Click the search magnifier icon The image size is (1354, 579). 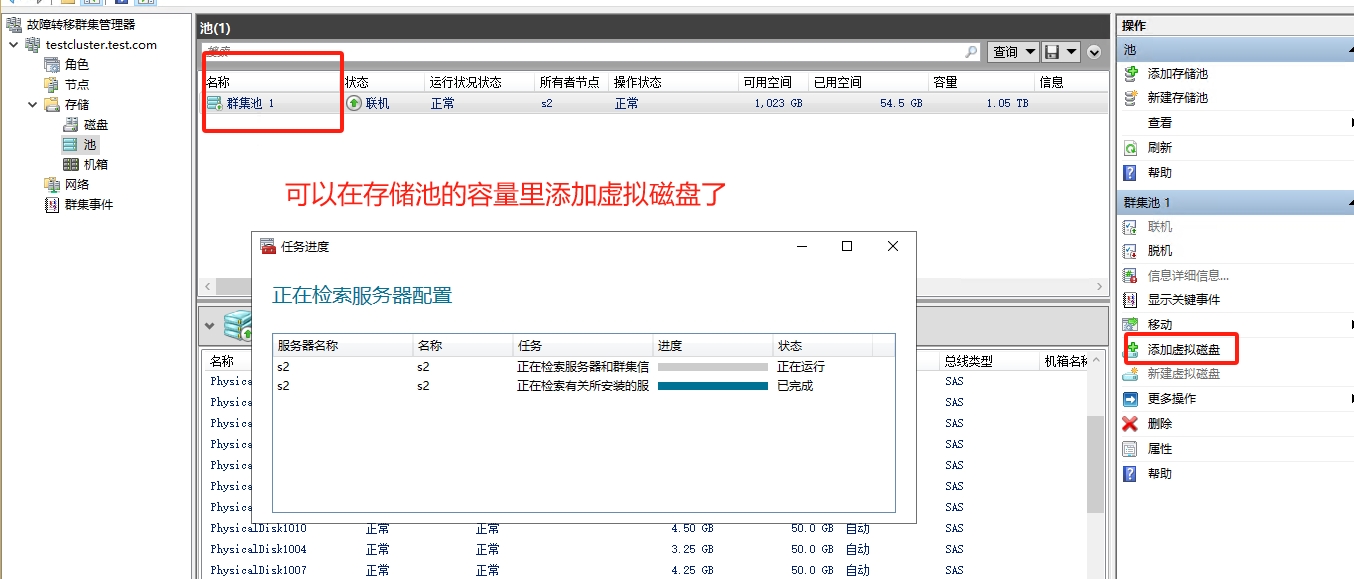click(971, 52)
